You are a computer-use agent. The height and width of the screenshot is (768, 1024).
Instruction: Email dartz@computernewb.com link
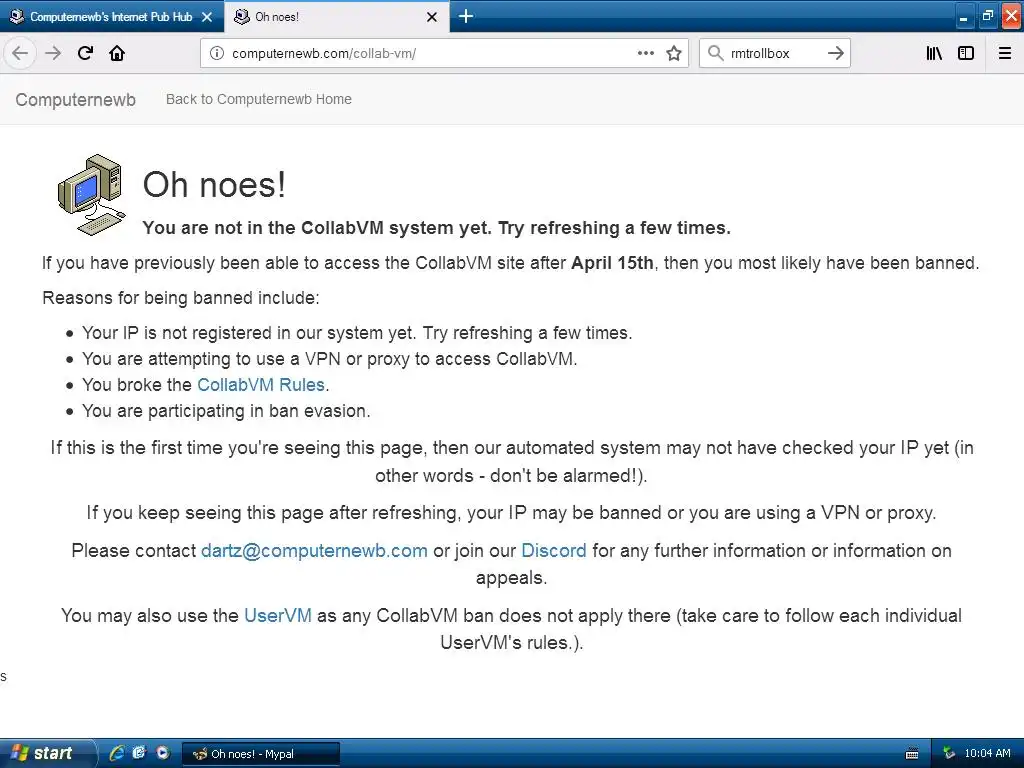(x=314, y=551)
